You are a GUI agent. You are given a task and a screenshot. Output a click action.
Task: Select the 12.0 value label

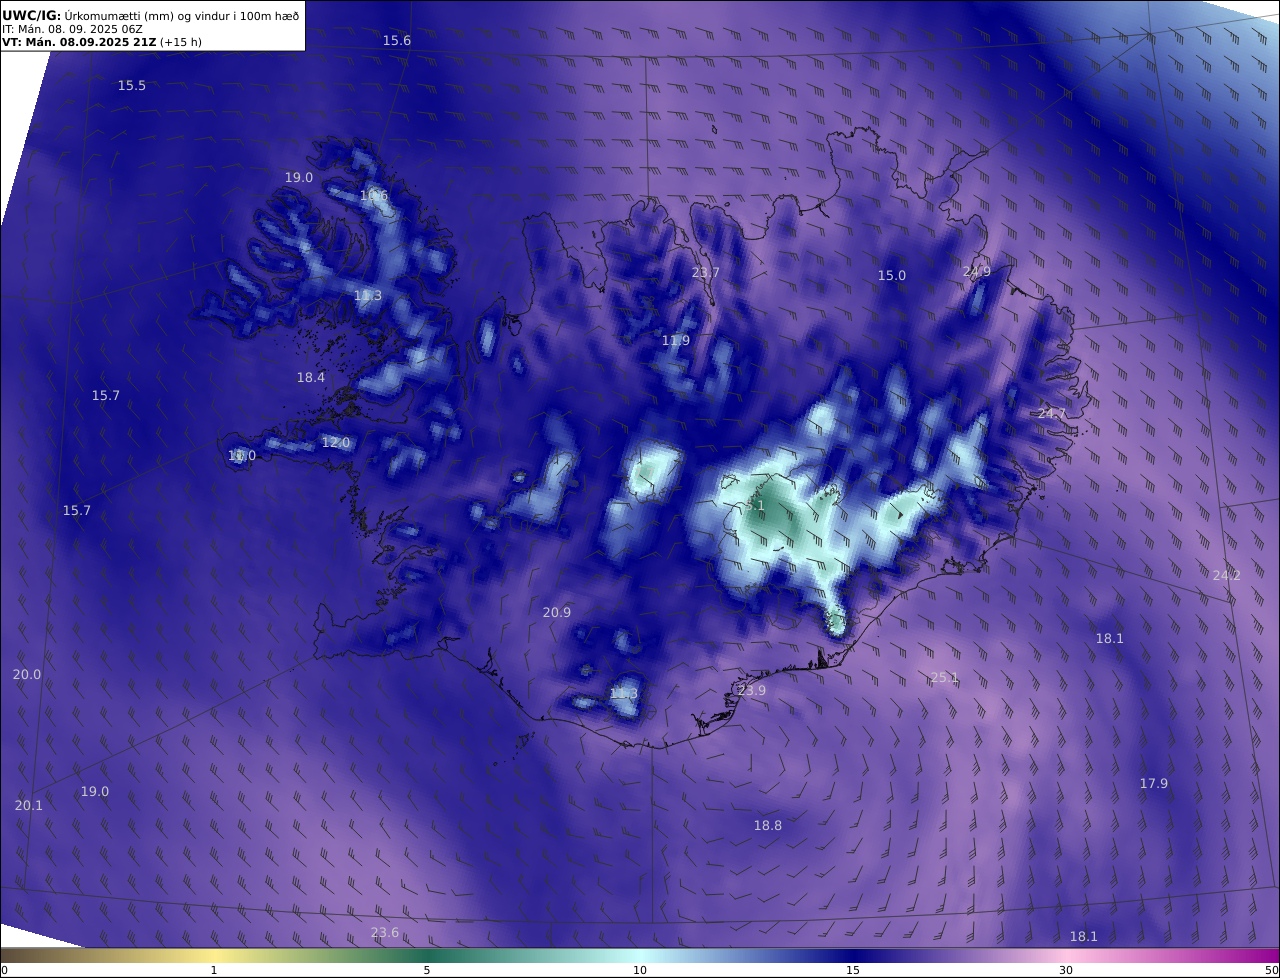[x=336, y=443]
